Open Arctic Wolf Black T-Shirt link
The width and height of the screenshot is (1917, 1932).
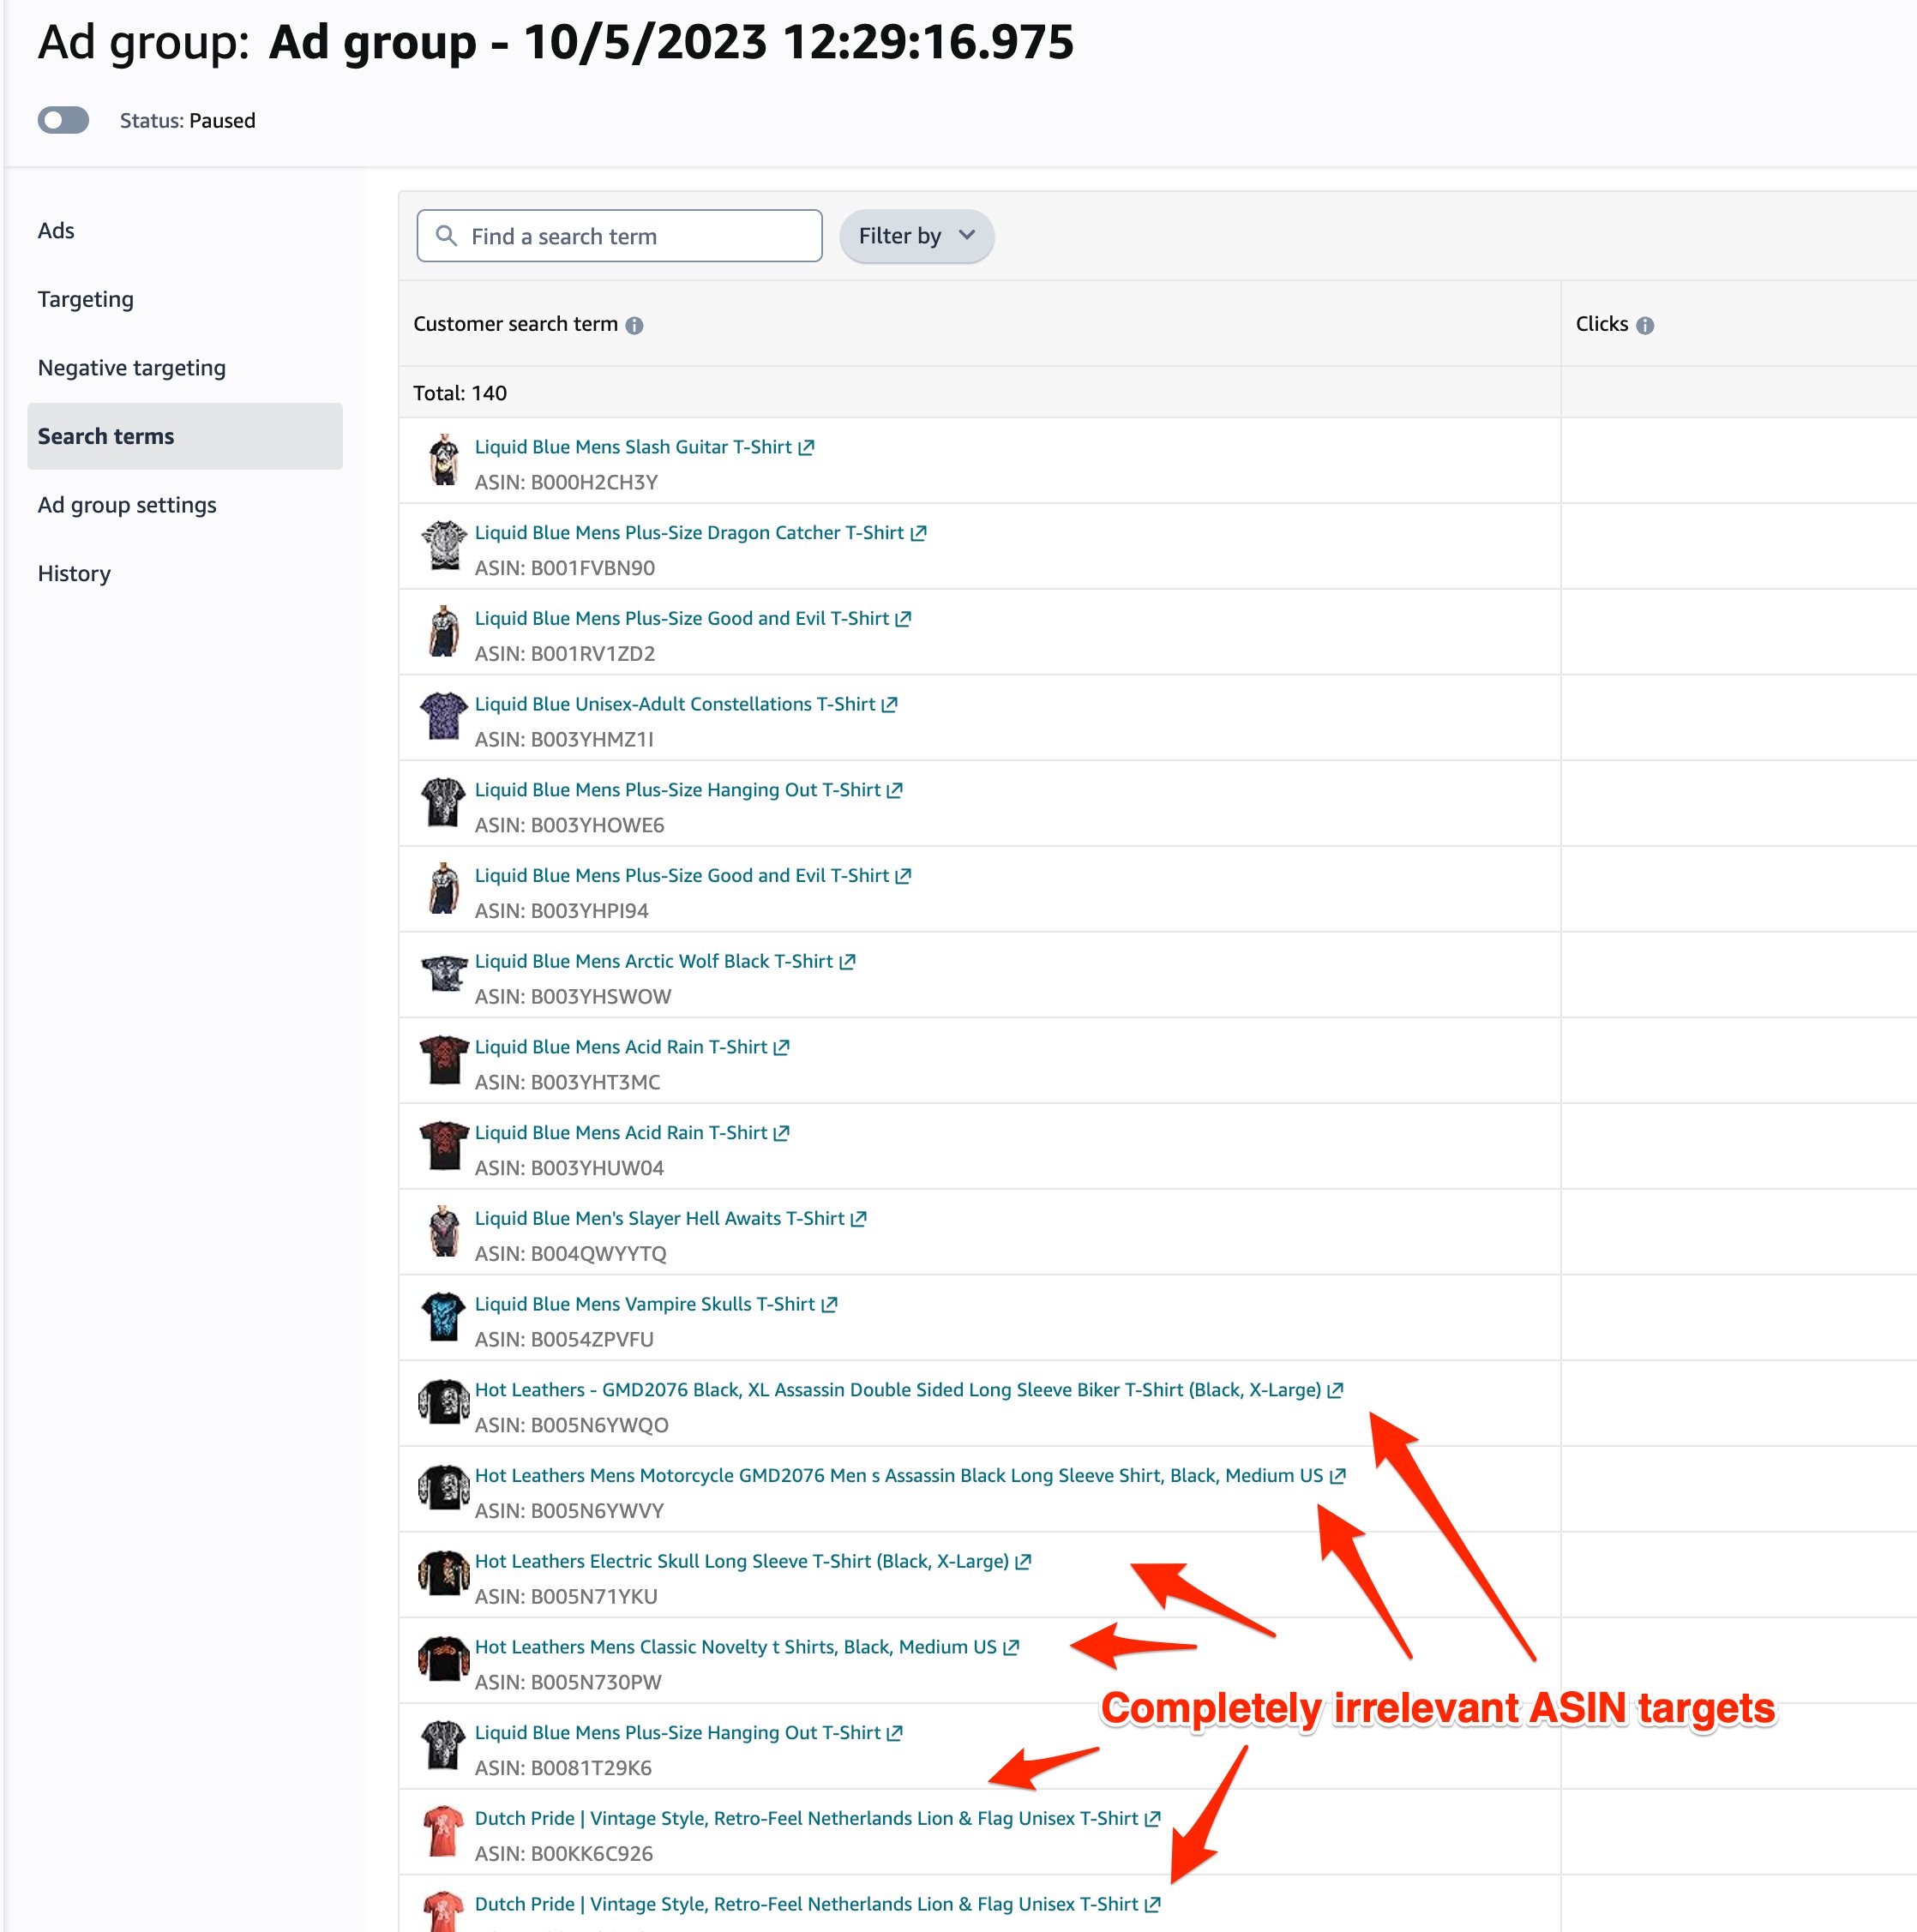click(654, 961)
